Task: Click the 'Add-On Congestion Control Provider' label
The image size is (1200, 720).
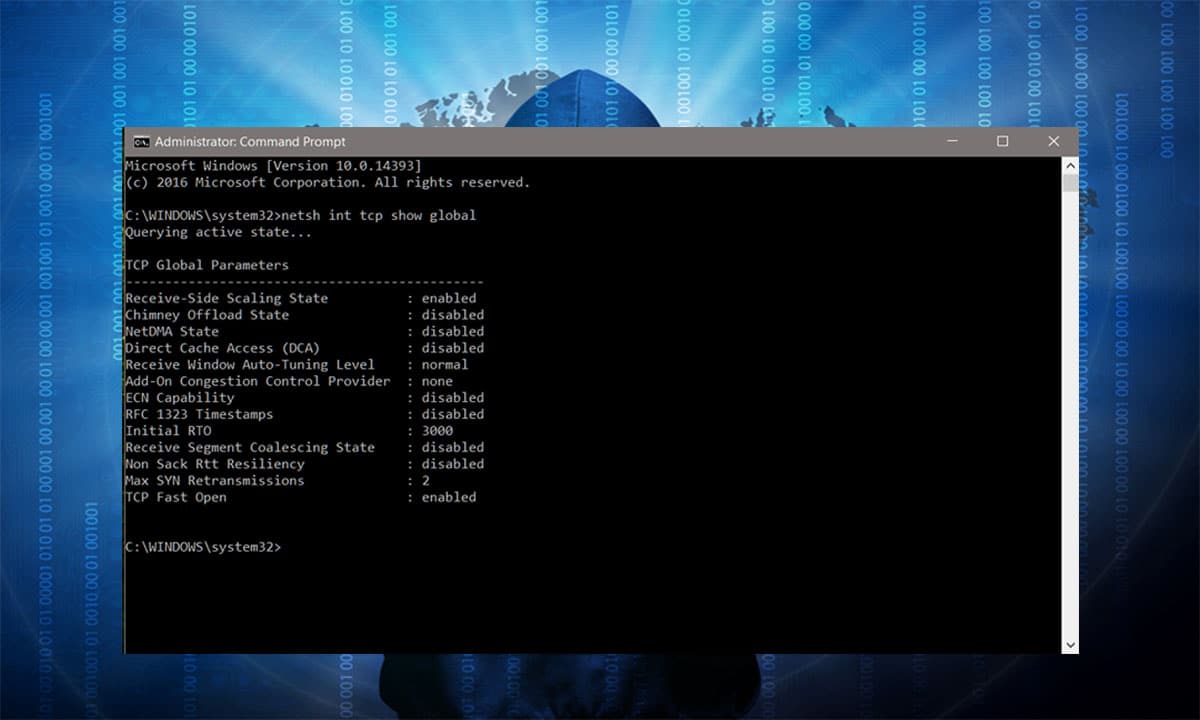Action: tap(258, 381)
